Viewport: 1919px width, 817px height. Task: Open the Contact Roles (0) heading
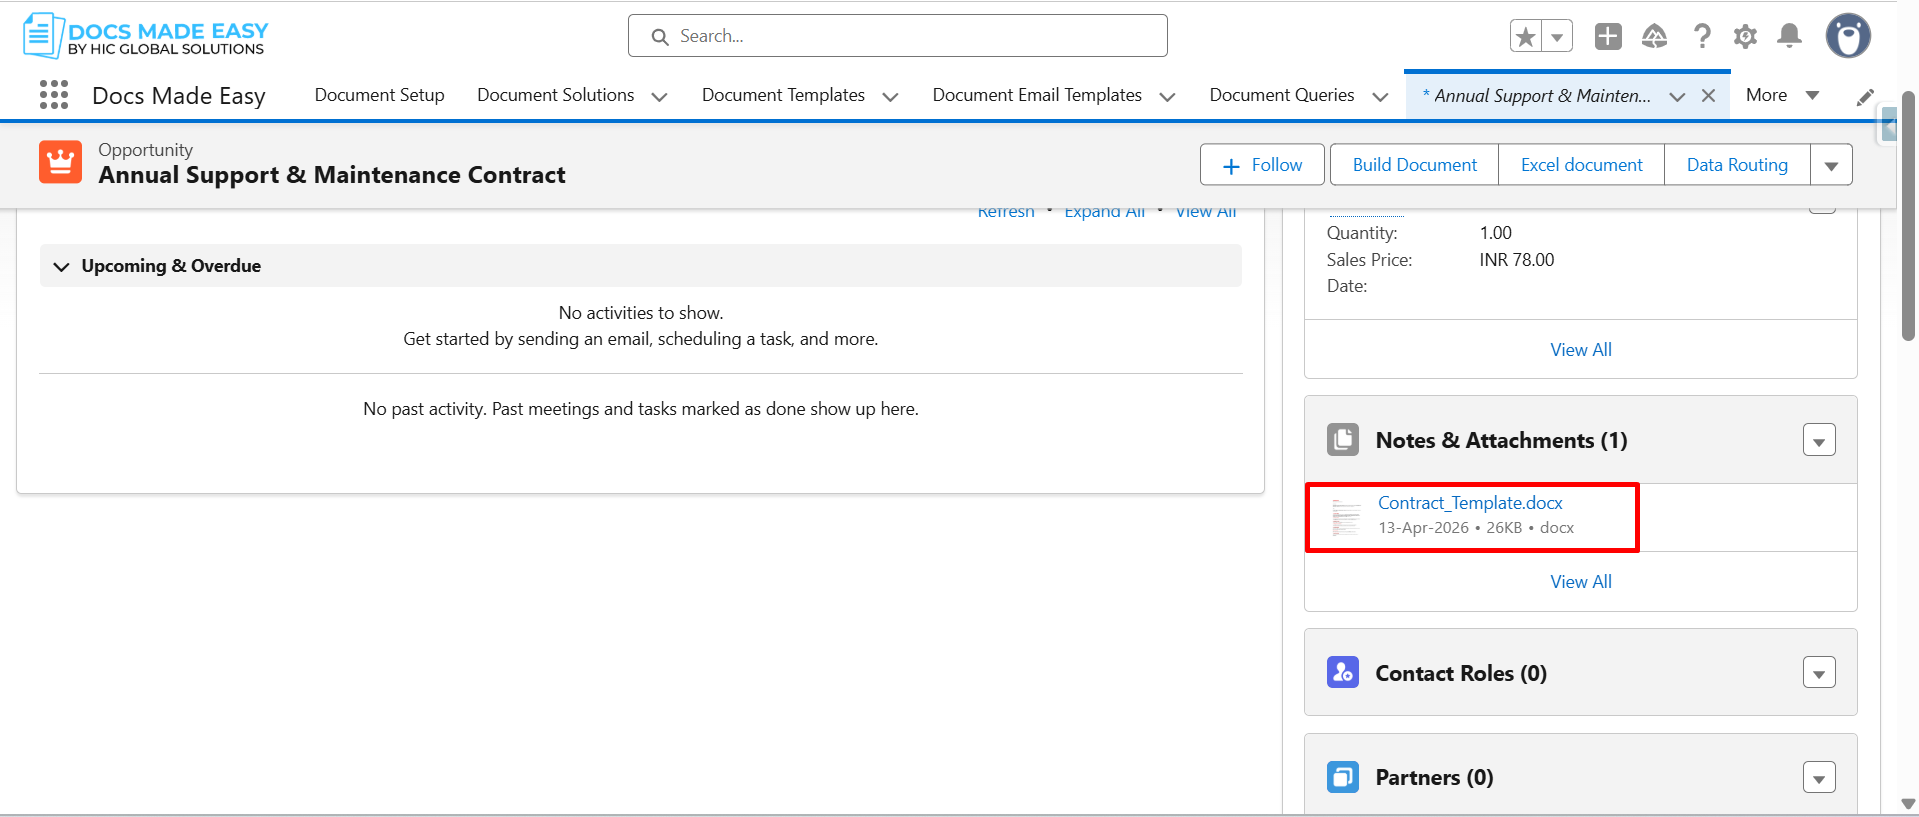pyautogui.click(x=1461, y=673)
